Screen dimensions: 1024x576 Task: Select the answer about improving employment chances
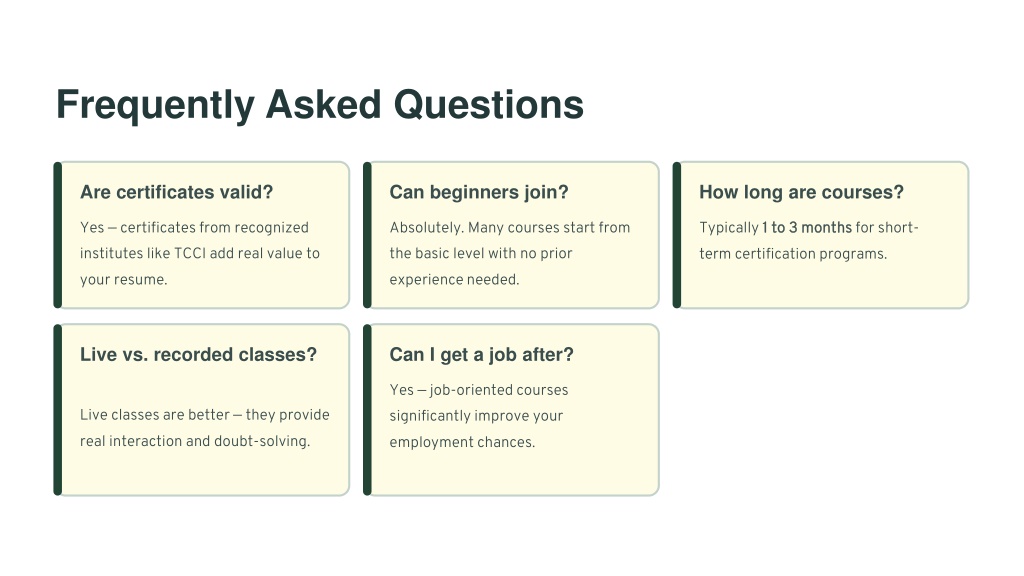coord(479,416)
